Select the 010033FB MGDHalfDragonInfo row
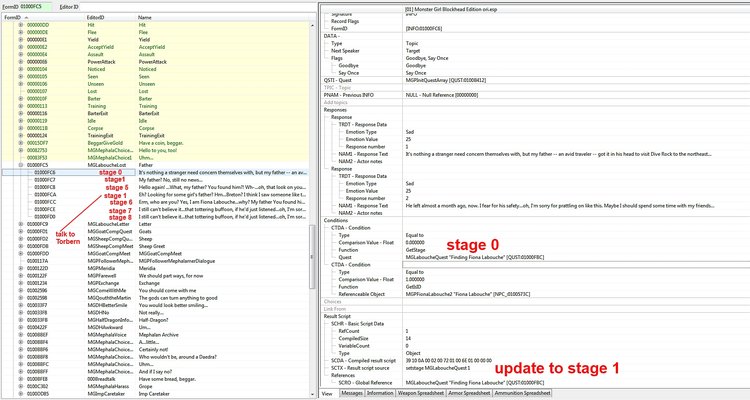Screen dimensions: 750x400 (x=155, y=320)
